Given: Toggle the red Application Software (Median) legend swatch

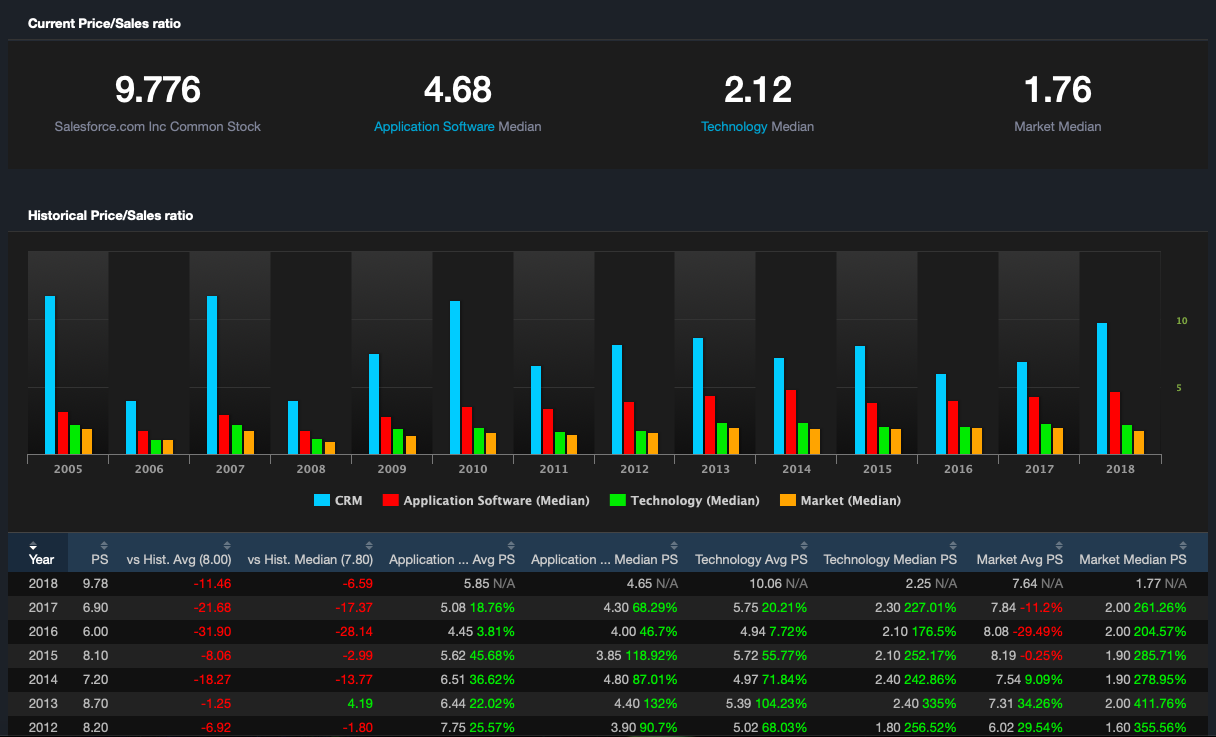Looking at the screenshot, I should [391, 500].
